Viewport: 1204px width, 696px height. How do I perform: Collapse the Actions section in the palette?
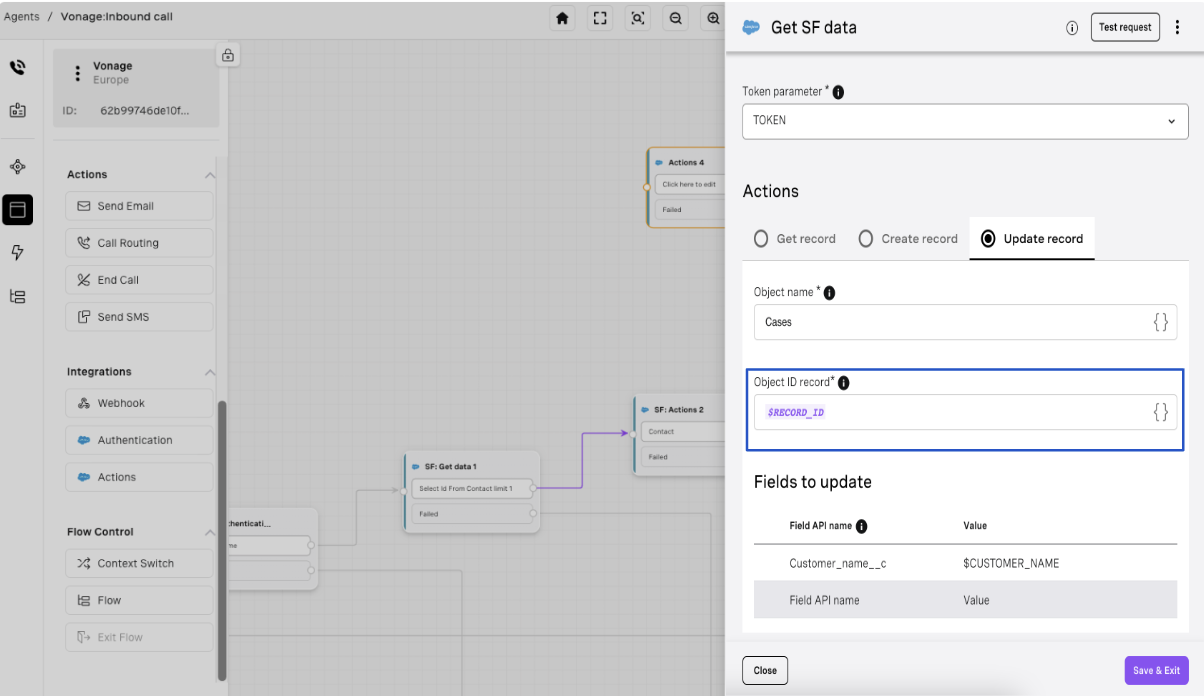pos(210,175)
